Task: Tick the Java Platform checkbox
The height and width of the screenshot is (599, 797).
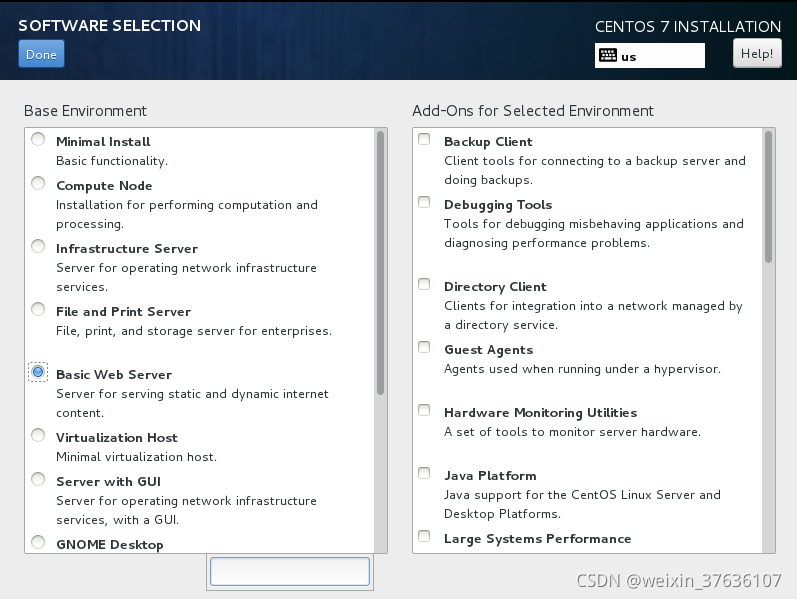Action: (425, 474)
